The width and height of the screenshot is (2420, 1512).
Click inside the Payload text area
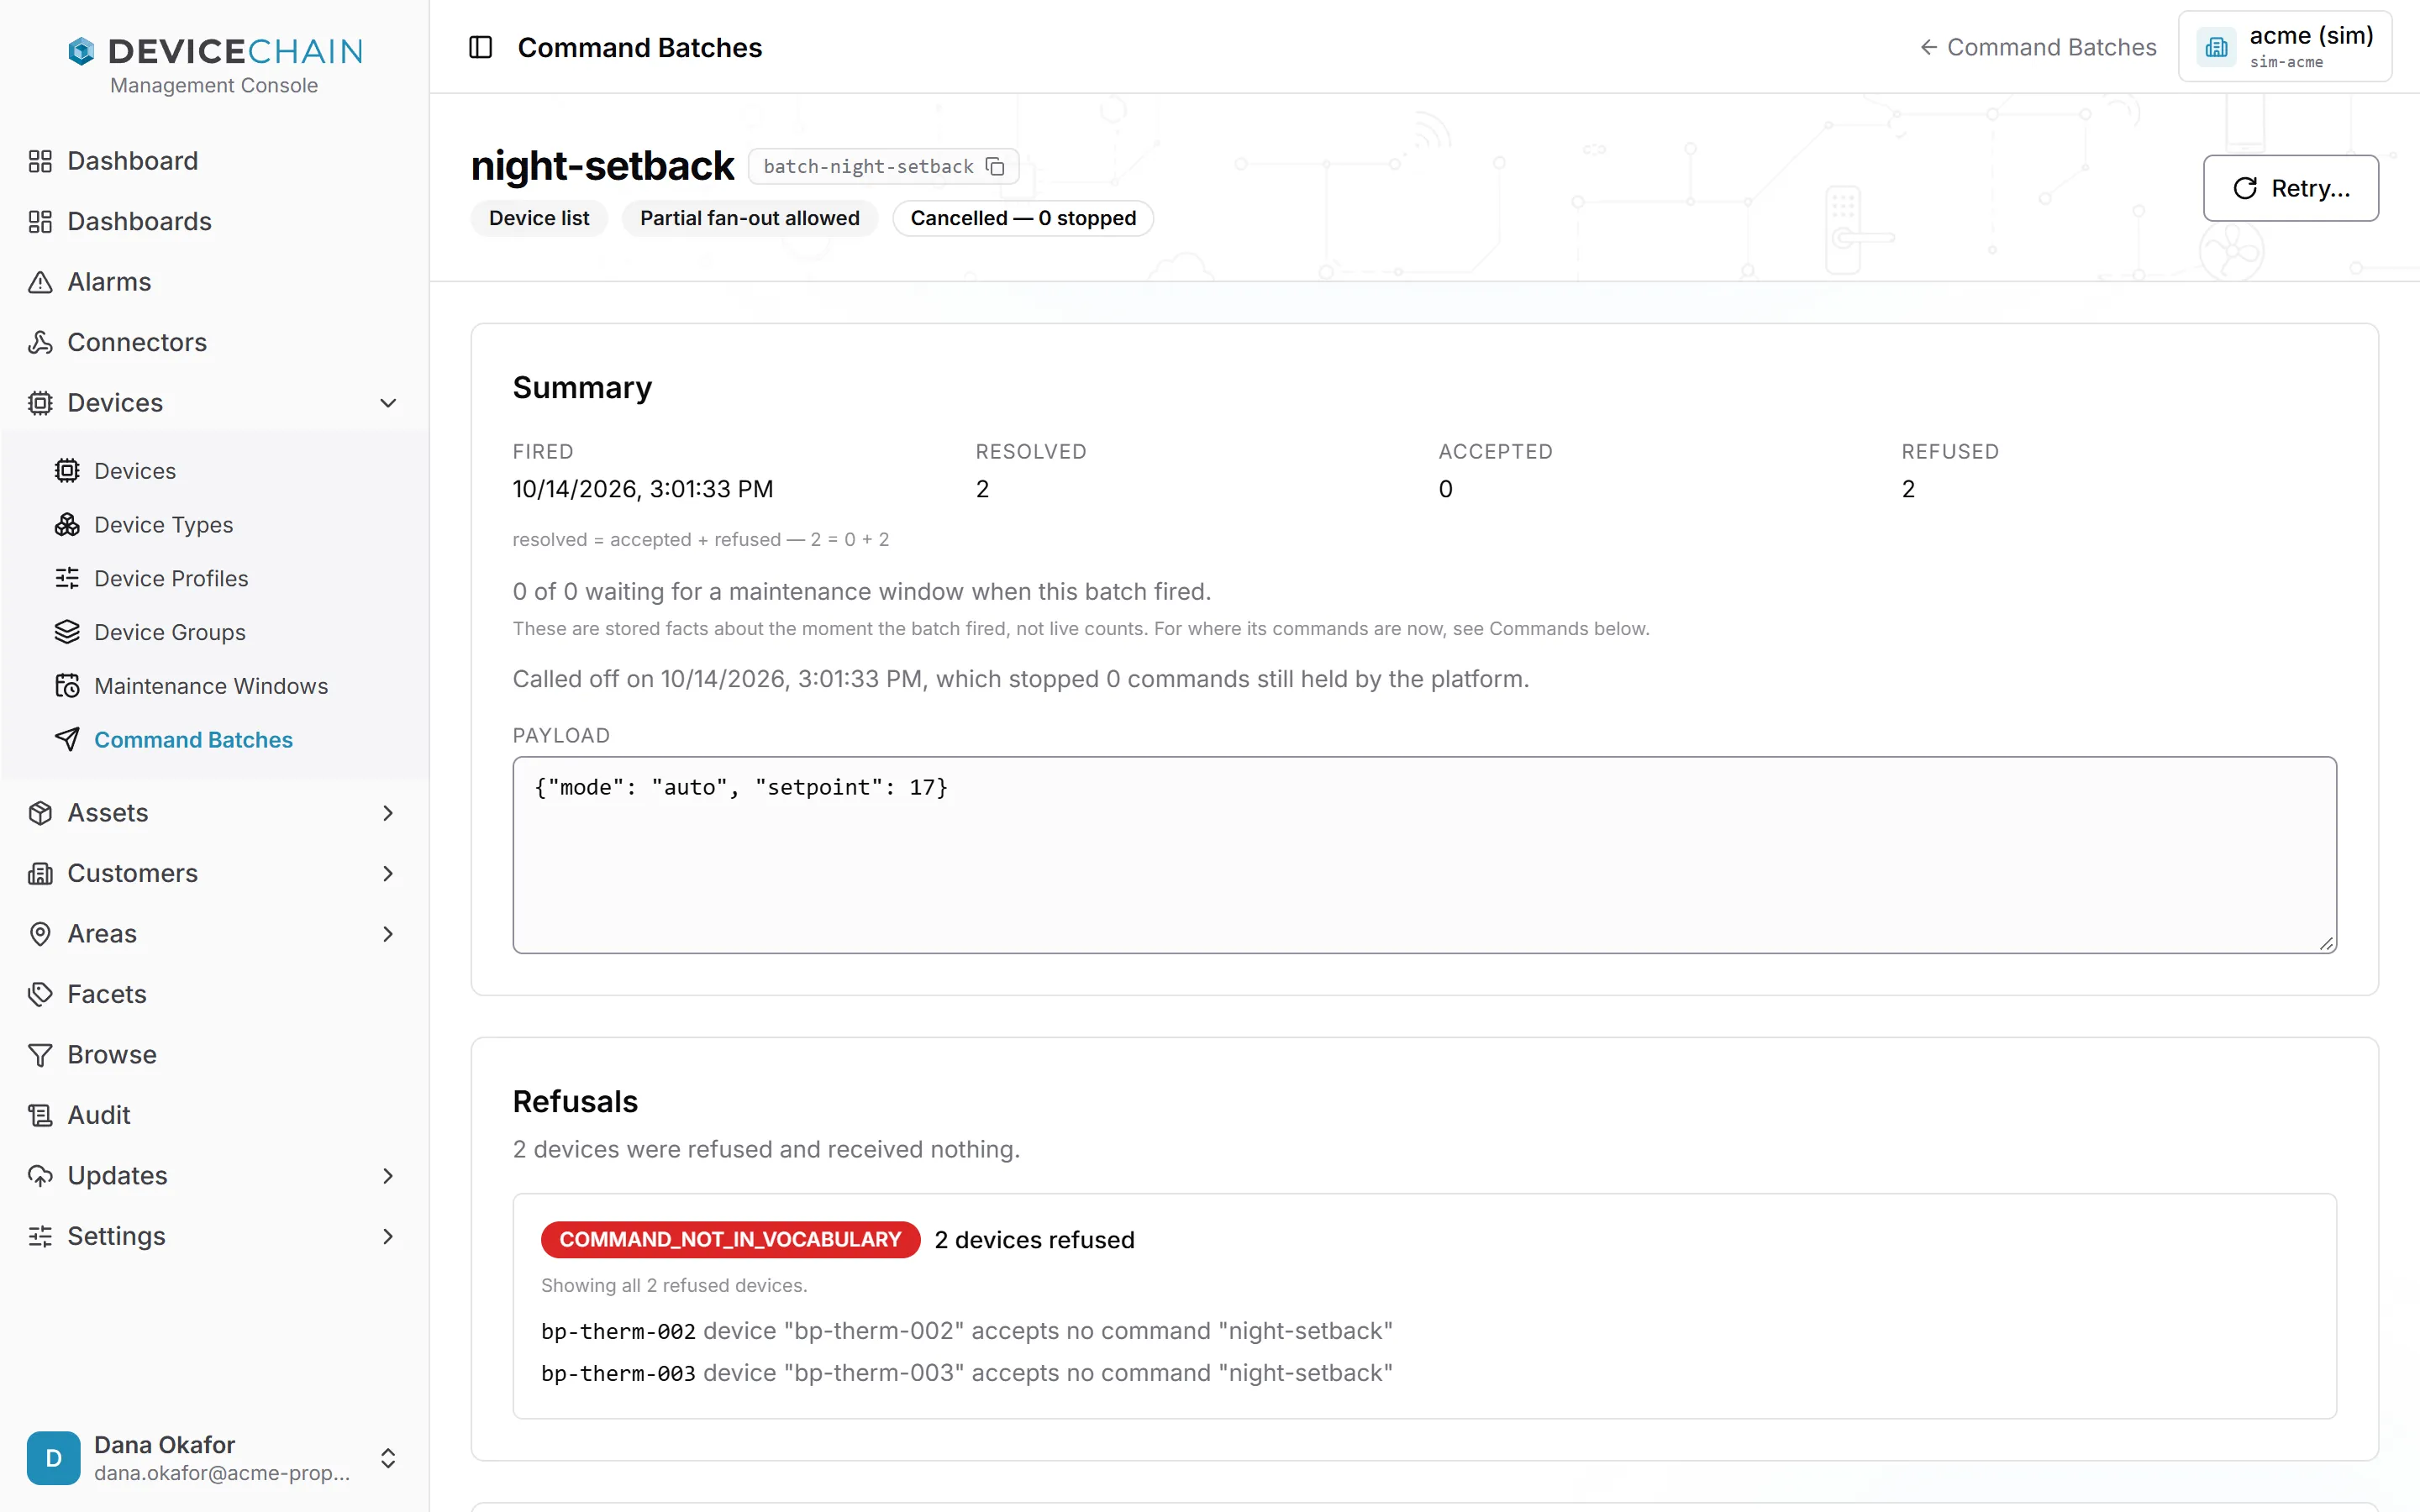coord(1424,855)
